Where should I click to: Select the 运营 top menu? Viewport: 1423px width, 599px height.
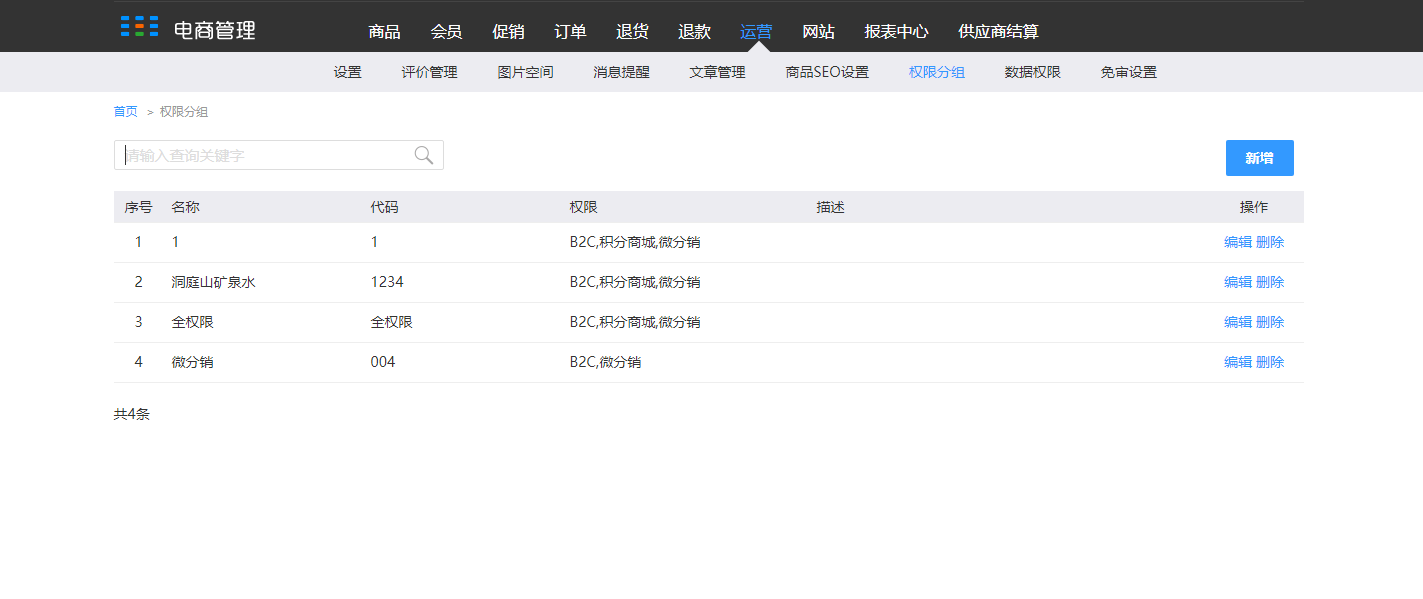click(757, 31)
